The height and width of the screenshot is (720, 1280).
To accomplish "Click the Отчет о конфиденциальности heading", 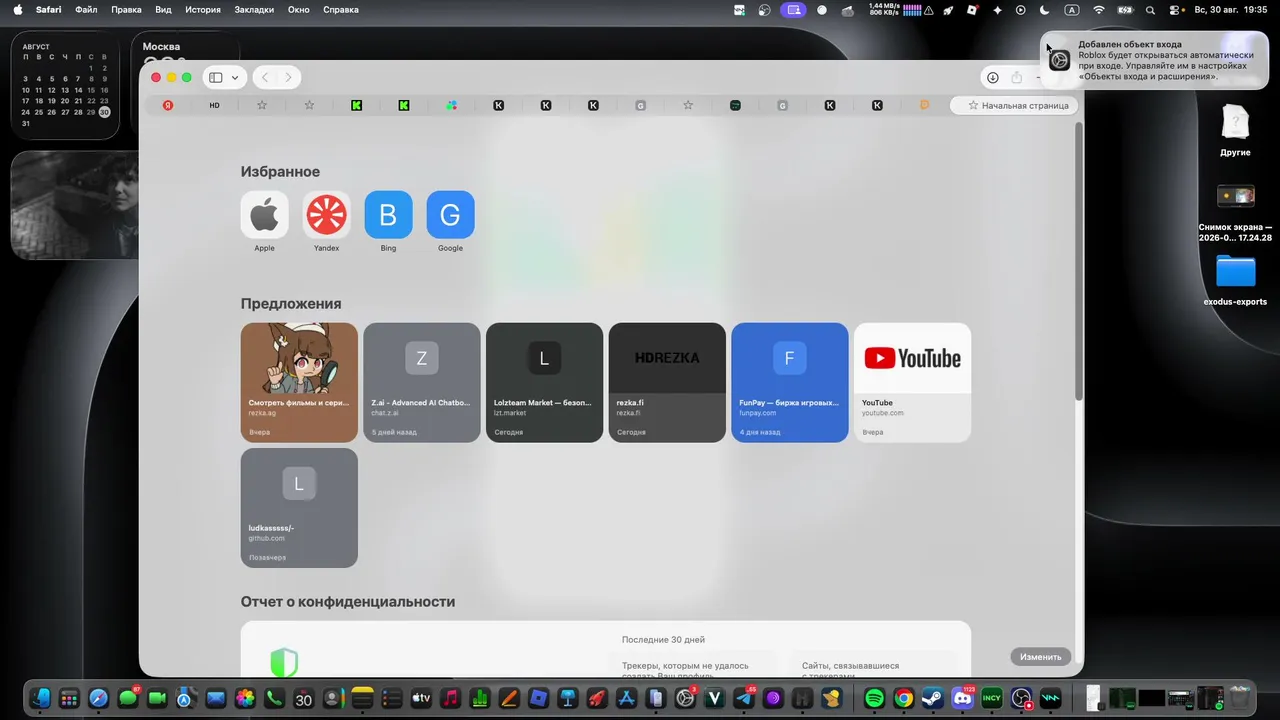I will click(x=348, y=602).
